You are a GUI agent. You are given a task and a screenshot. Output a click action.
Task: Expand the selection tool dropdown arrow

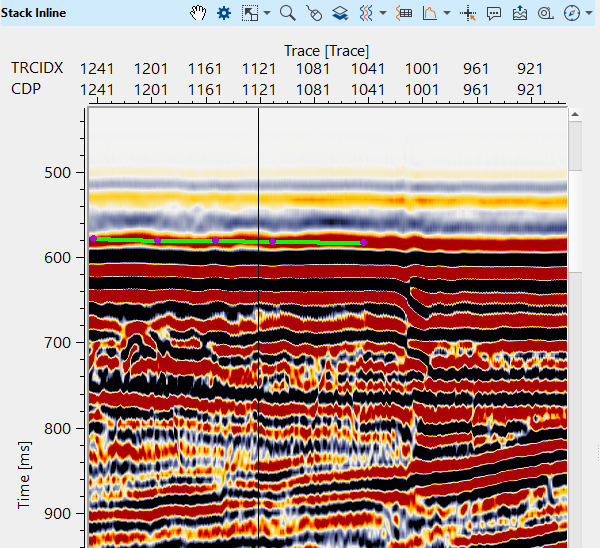[267, 14]
